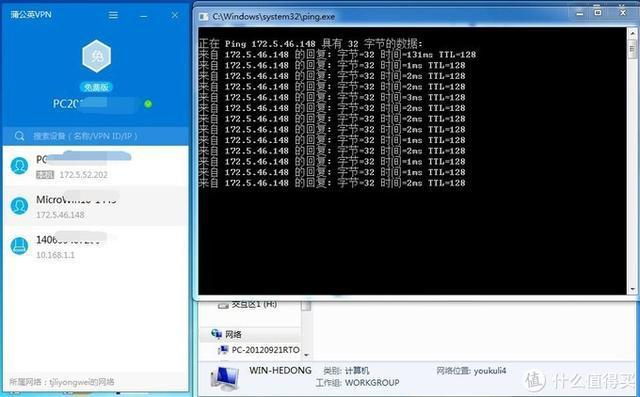Click console scrollbar up arrow

633,33
